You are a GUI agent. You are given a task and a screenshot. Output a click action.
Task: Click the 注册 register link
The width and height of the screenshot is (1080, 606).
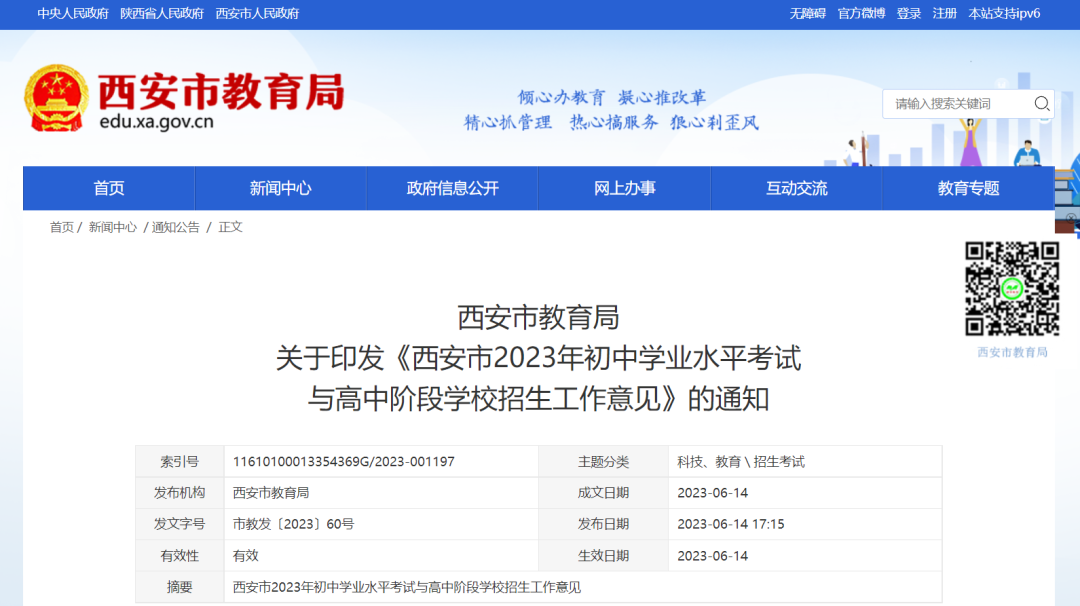[944, 14]
